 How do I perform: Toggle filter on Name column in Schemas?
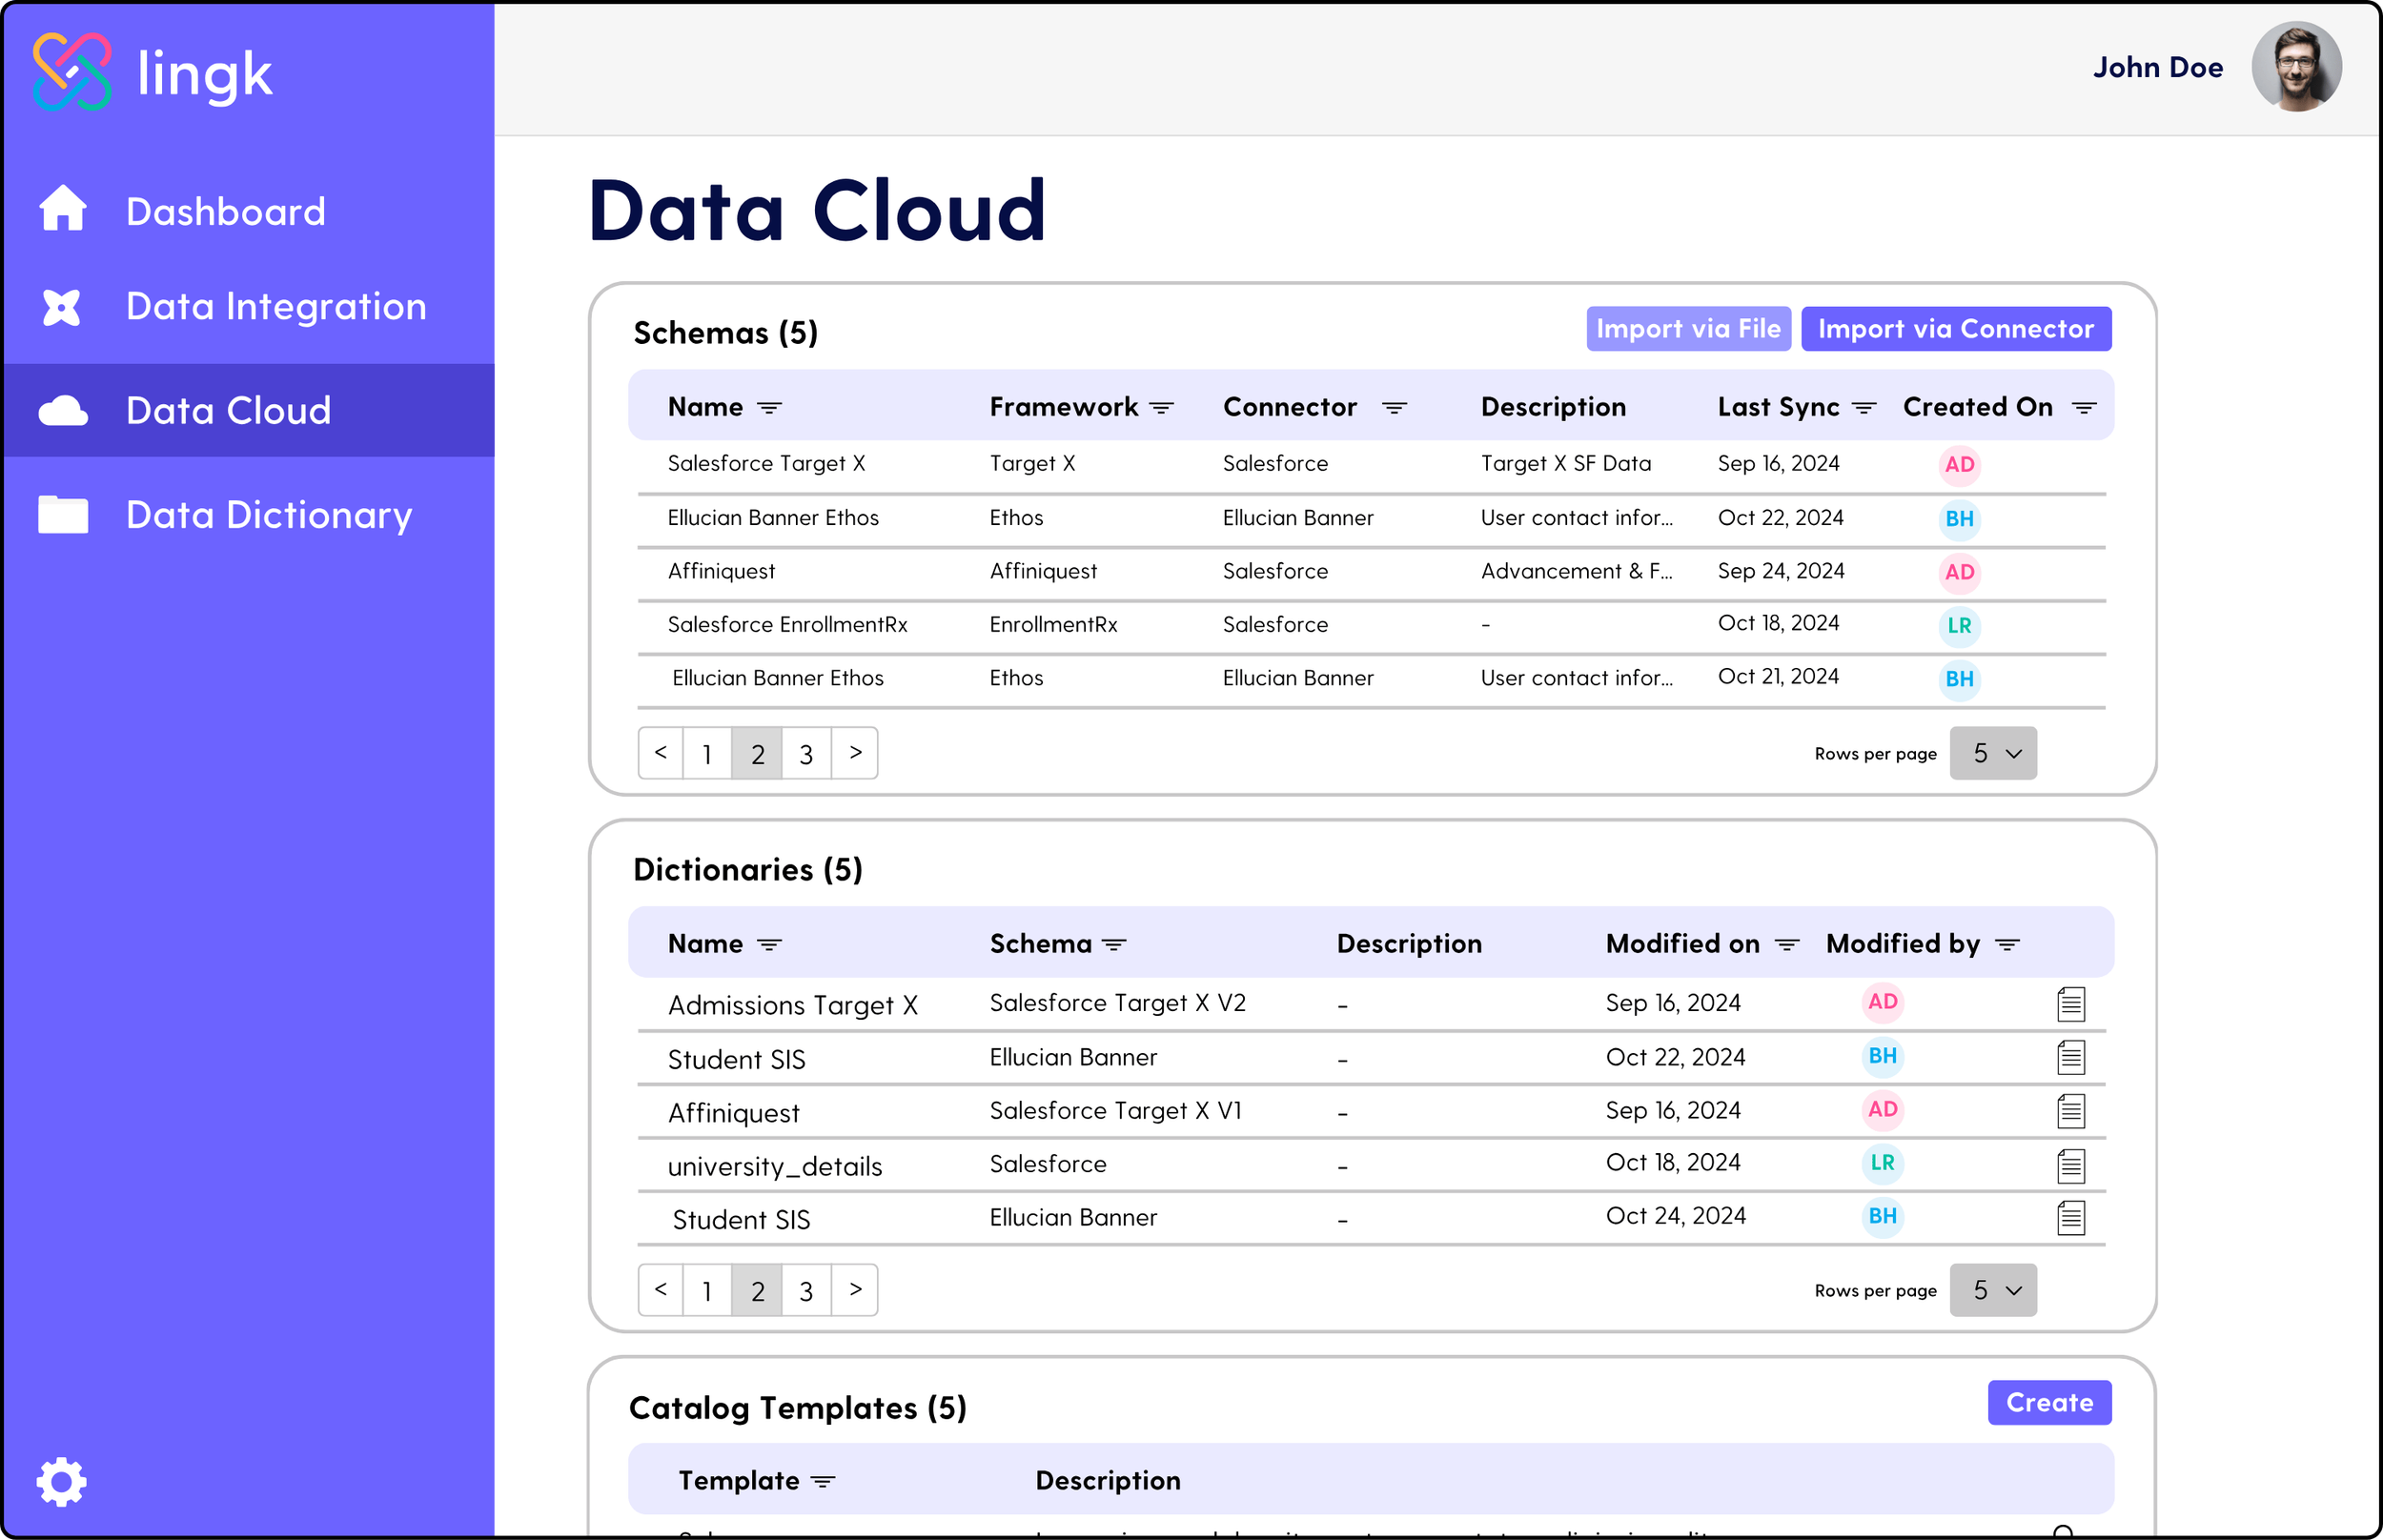(770, 407)
